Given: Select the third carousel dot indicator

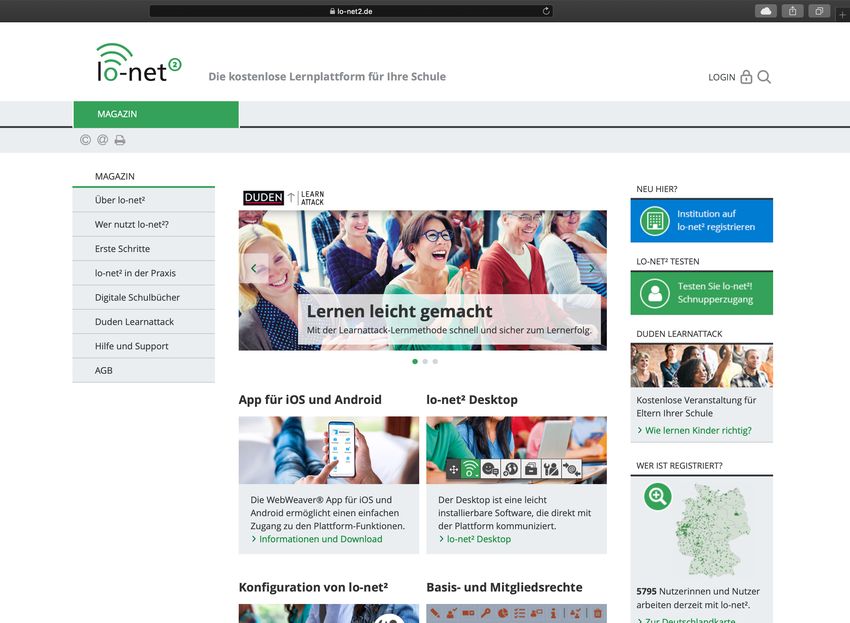Looking at the screenshot, I should pos(435,361).
